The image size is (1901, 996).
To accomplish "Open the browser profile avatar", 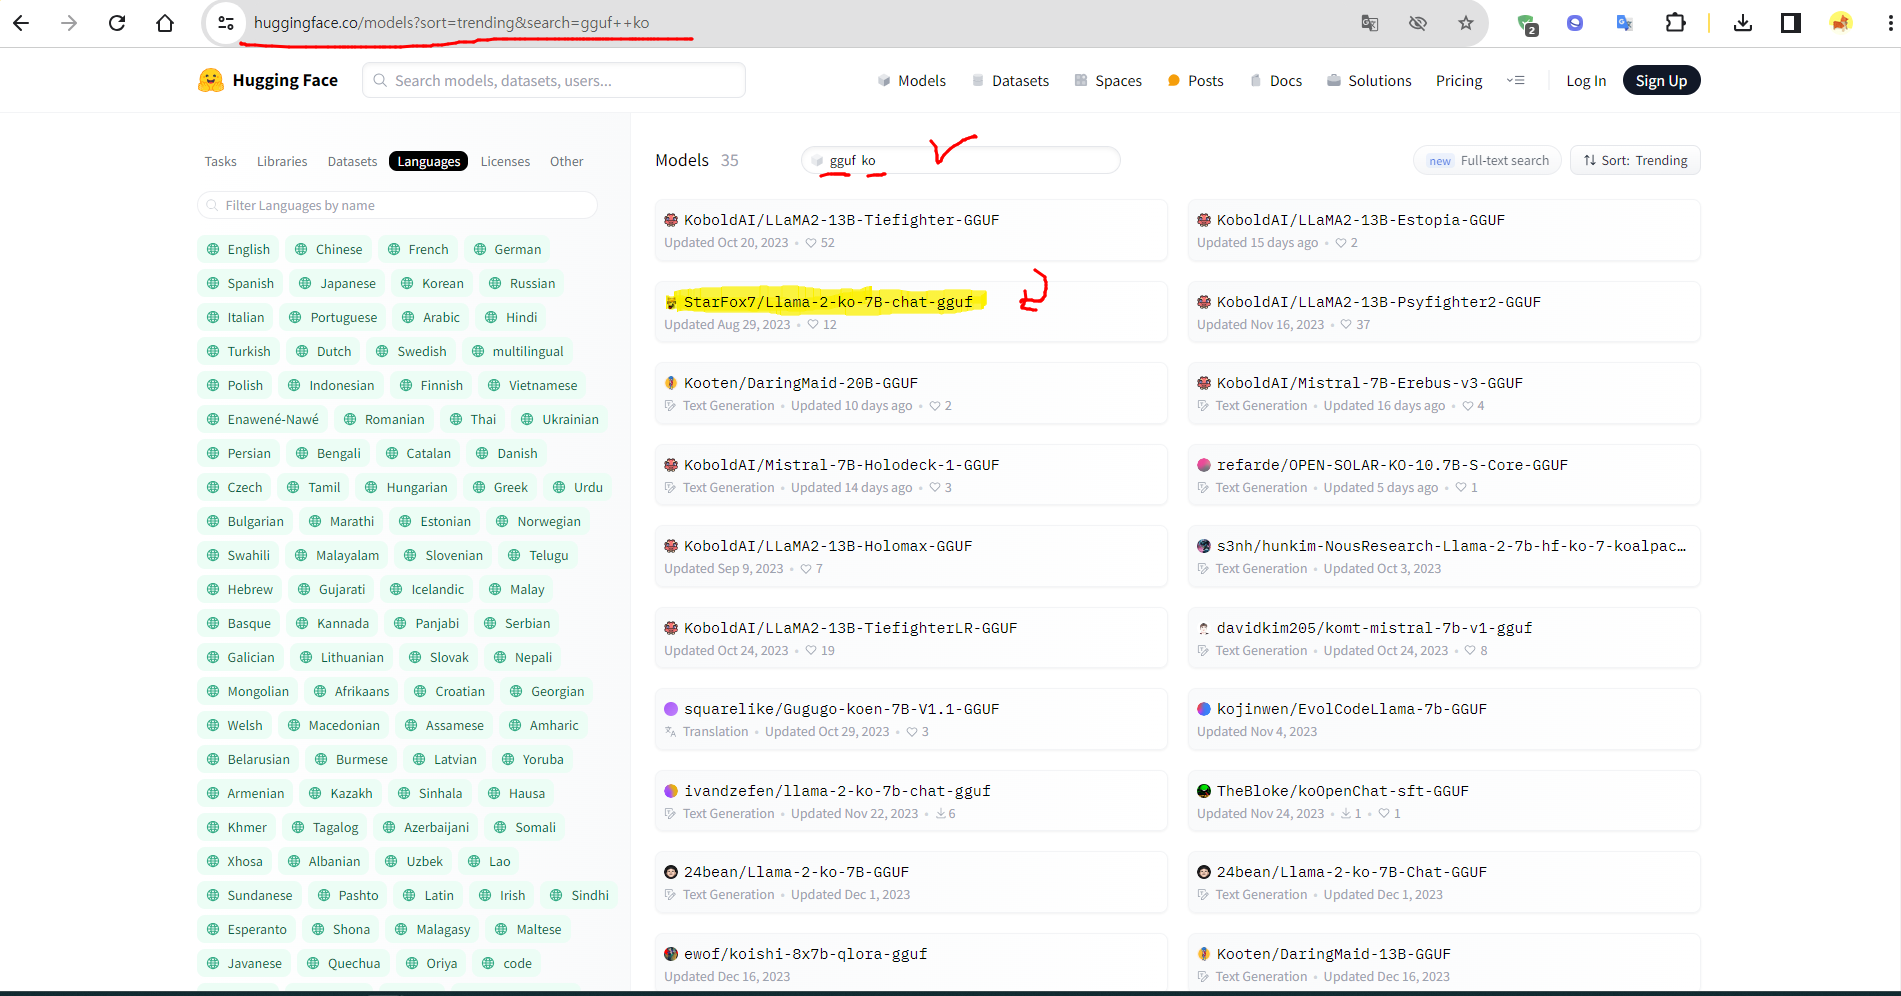I will point(1841,23).
